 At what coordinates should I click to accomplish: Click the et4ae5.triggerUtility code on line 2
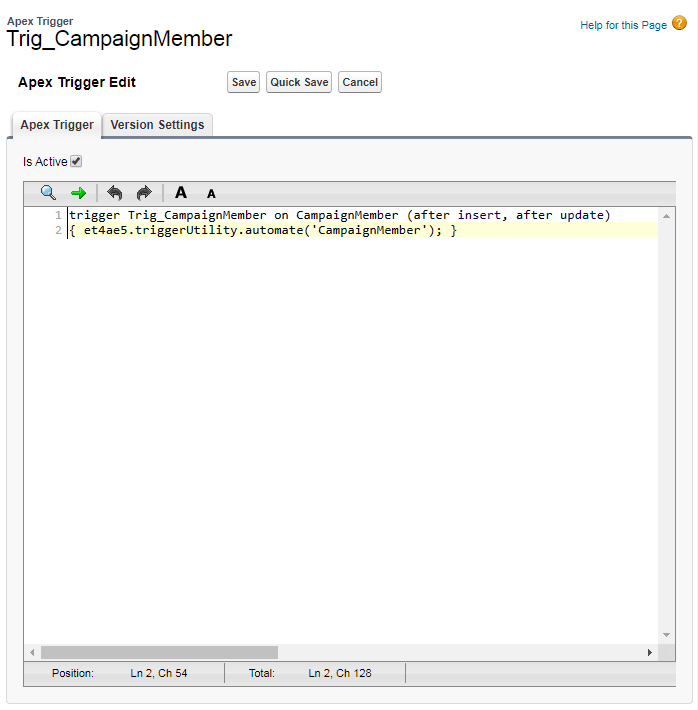(160, 230)
